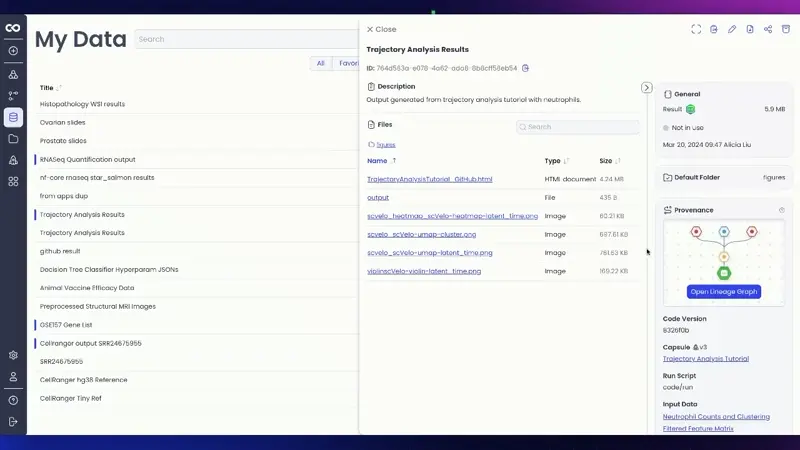Image resolution: width=800 pixels, height=450 pixels.
Task: Open scvelo heatmap latent_time.png file
Action: tap(453, 216)
